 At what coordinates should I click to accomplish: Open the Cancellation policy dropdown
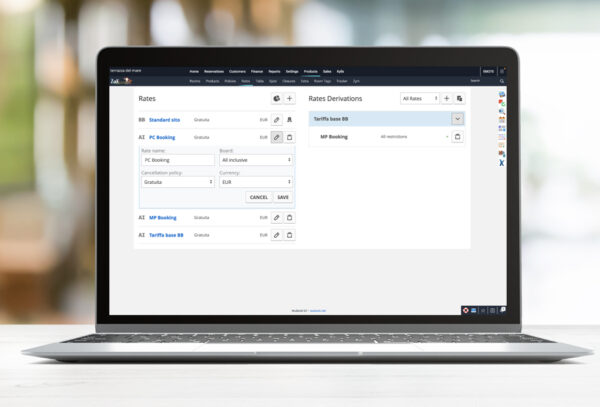click(177, 182)
